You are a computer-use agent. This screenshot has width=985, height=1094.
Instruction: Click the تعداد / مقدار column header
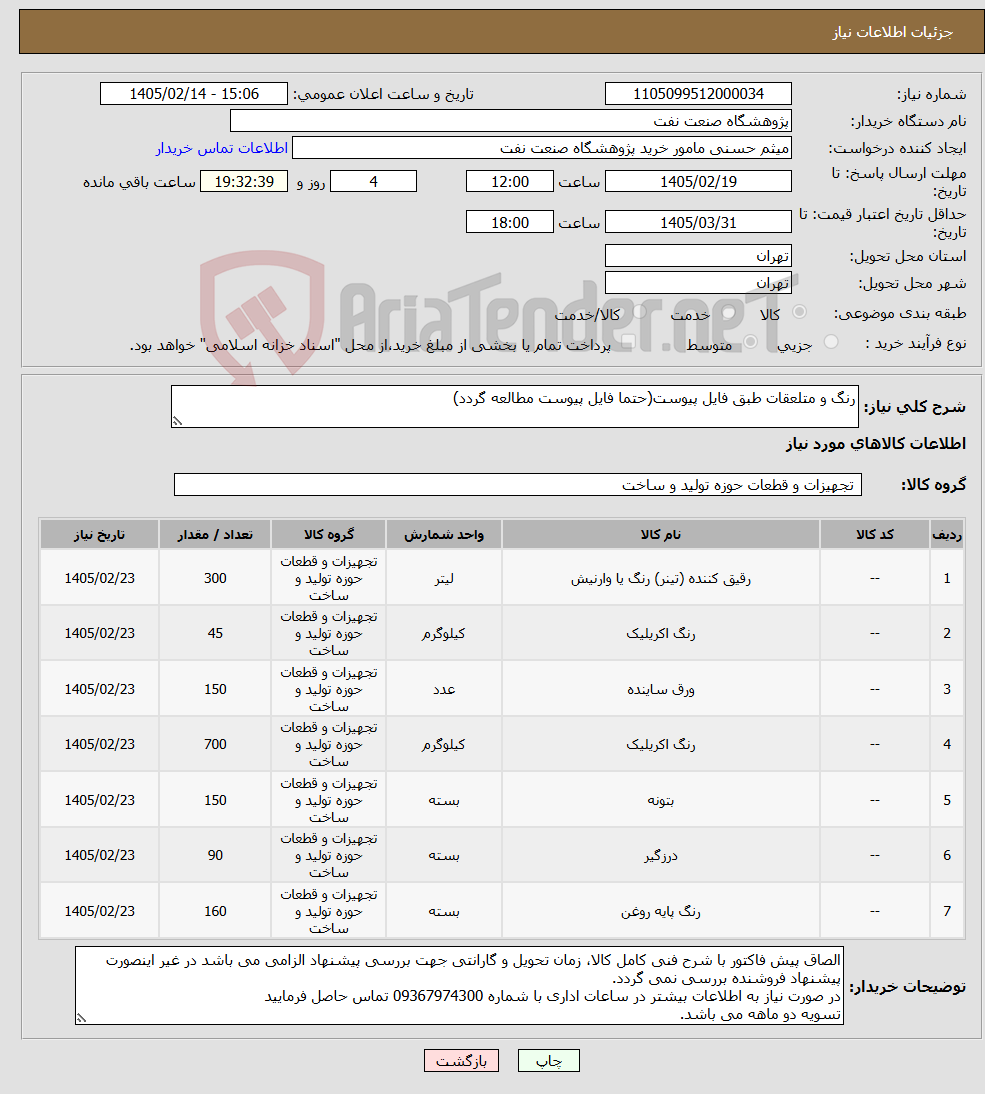[215, 534]
